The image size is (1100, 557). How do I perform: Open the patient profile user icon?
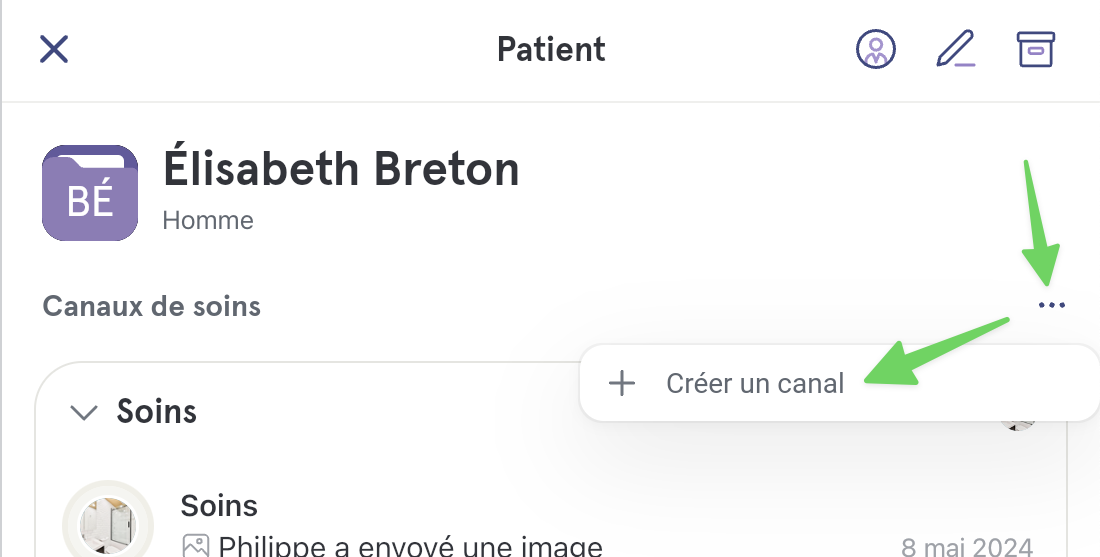coord(876,49)
